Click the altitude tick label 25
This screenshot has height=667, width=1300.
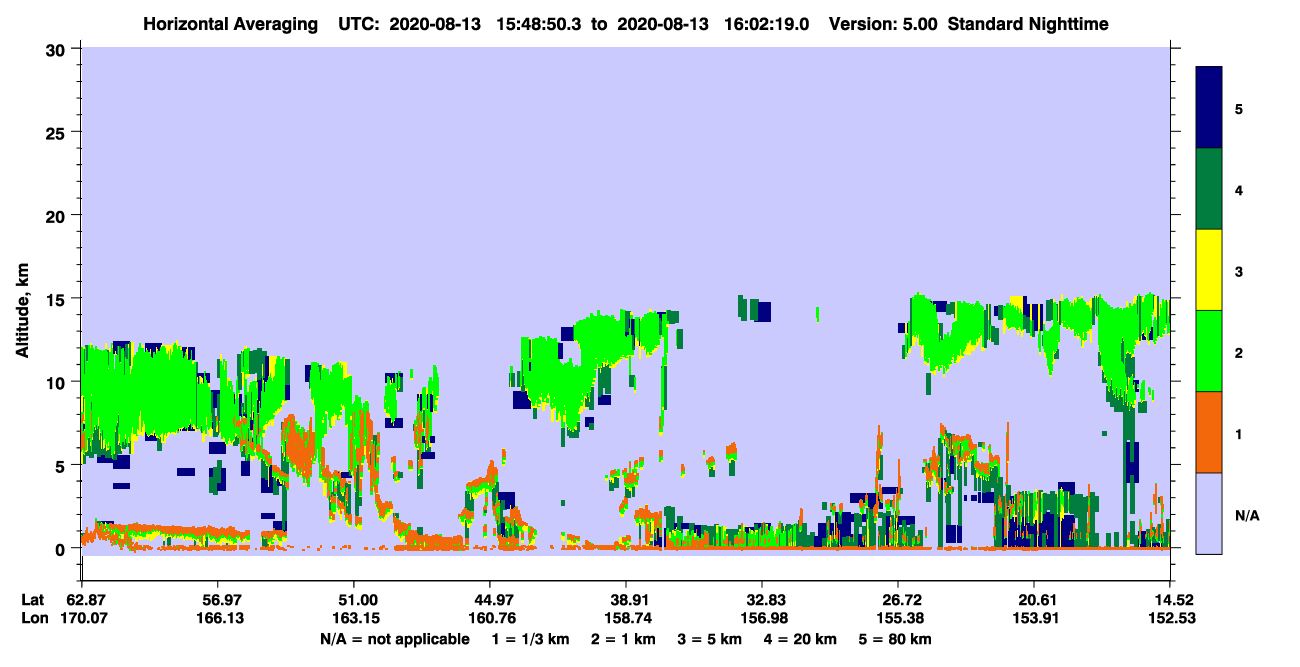tap(58, 132)
